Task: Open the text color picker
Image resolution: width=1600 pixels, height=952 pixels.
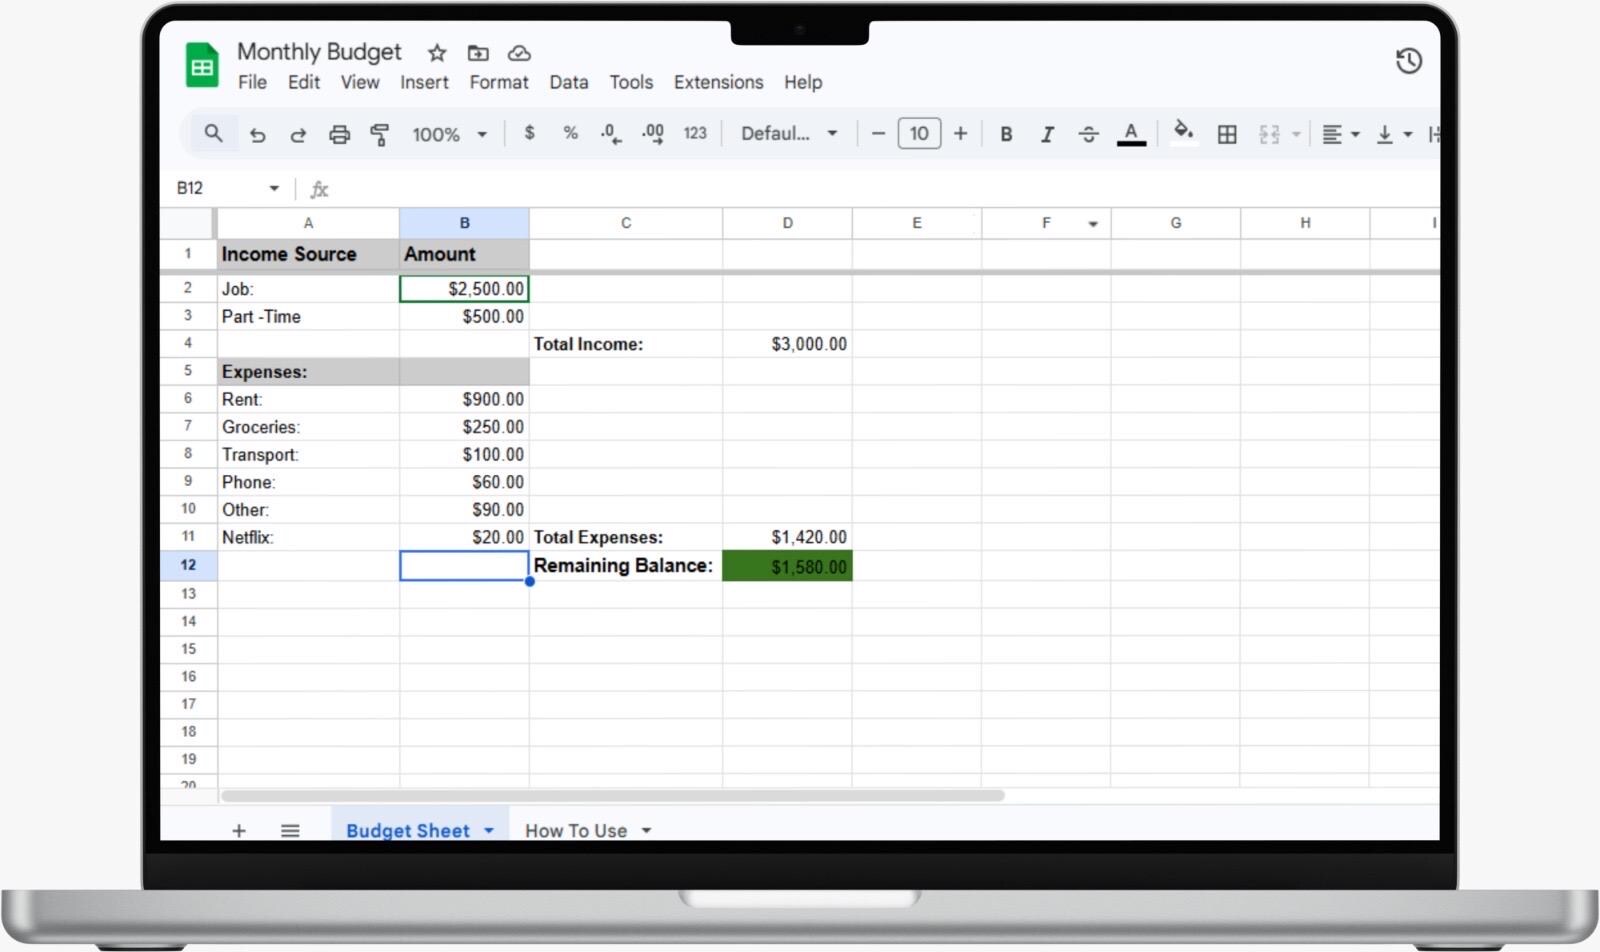Action: 1131,133
